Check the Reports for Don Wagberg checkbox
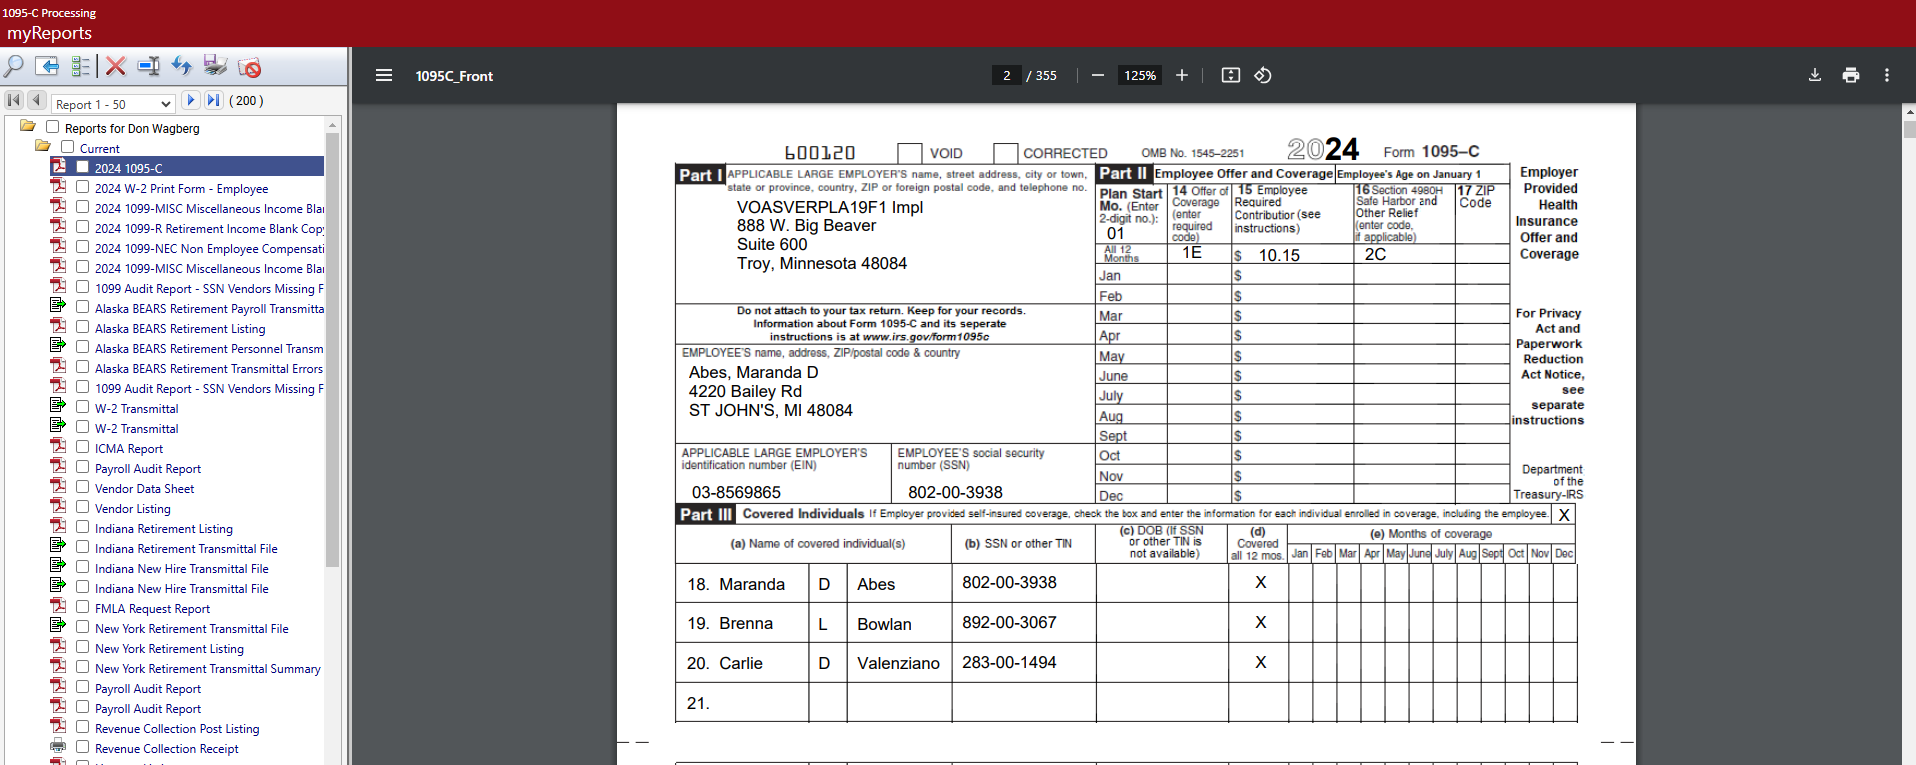Screen dimensions: 1916x765 (52, 127)
